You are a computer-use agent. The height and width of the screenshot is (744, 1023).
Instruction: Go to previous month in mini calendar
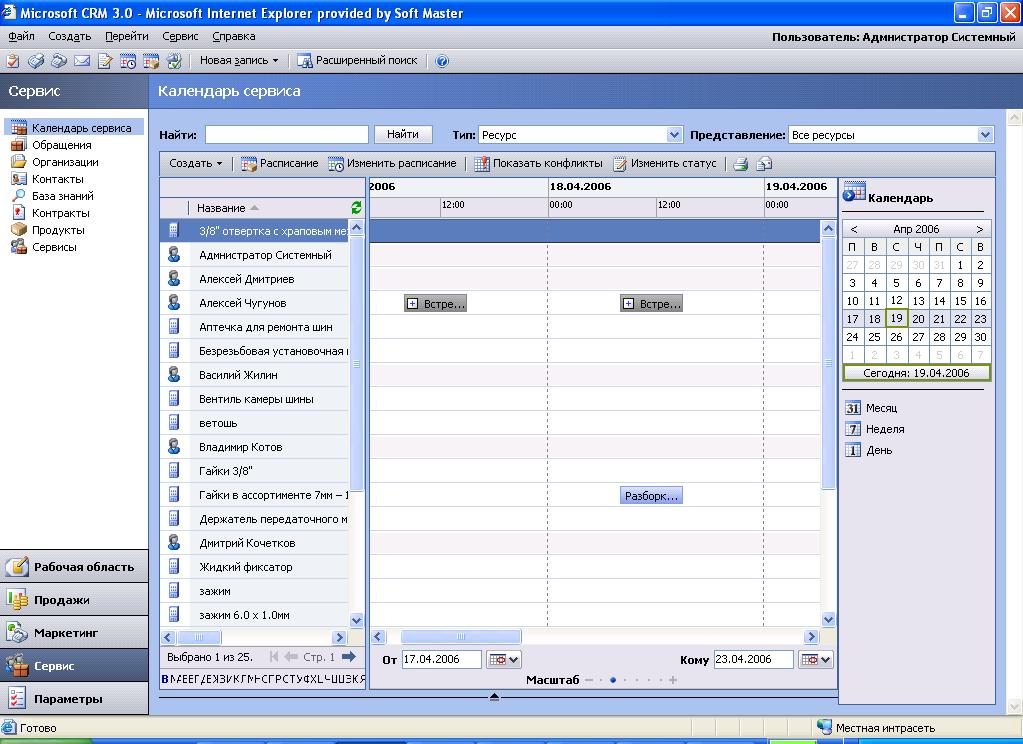coord(853,229)
